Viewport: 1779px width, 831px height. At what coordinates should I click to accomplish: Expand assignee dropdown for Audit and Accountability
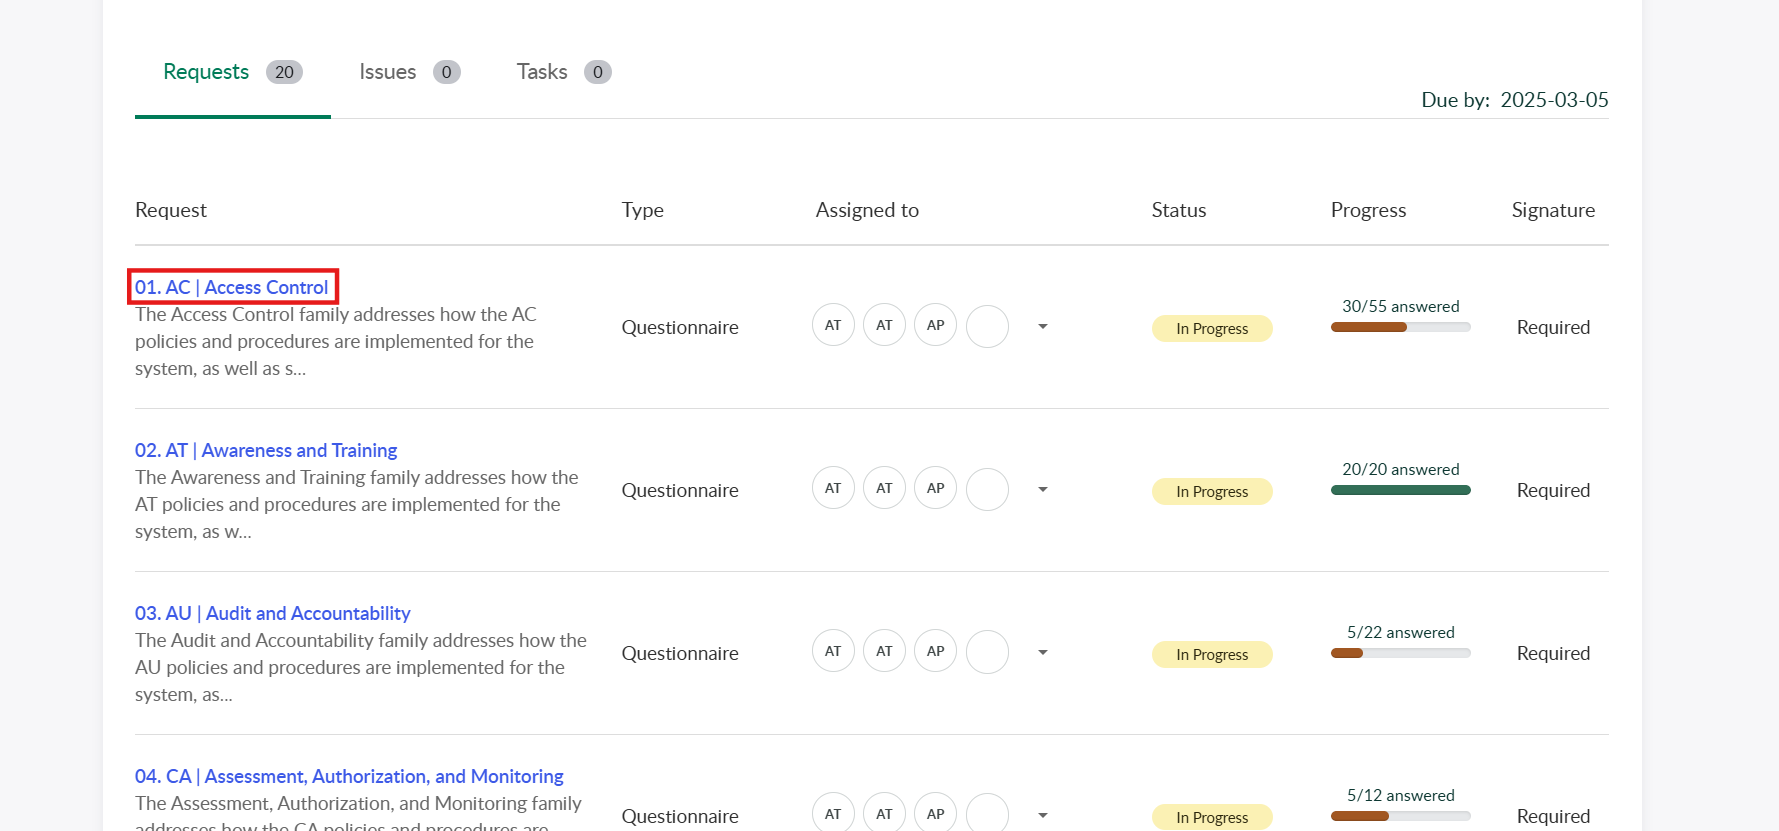tap(1043, 653)
